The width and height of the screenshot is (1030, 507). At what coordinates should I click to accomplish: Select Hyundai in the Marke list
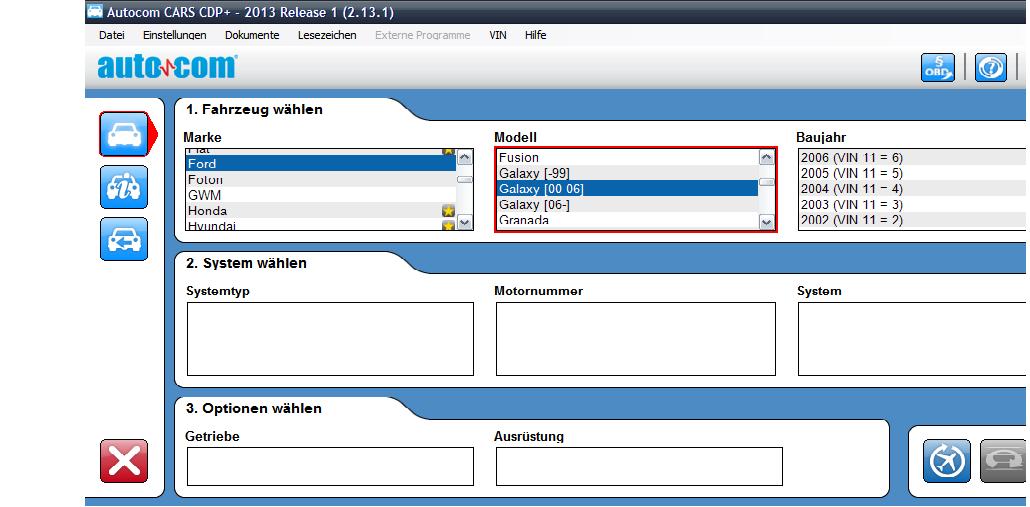pos(321,225)
